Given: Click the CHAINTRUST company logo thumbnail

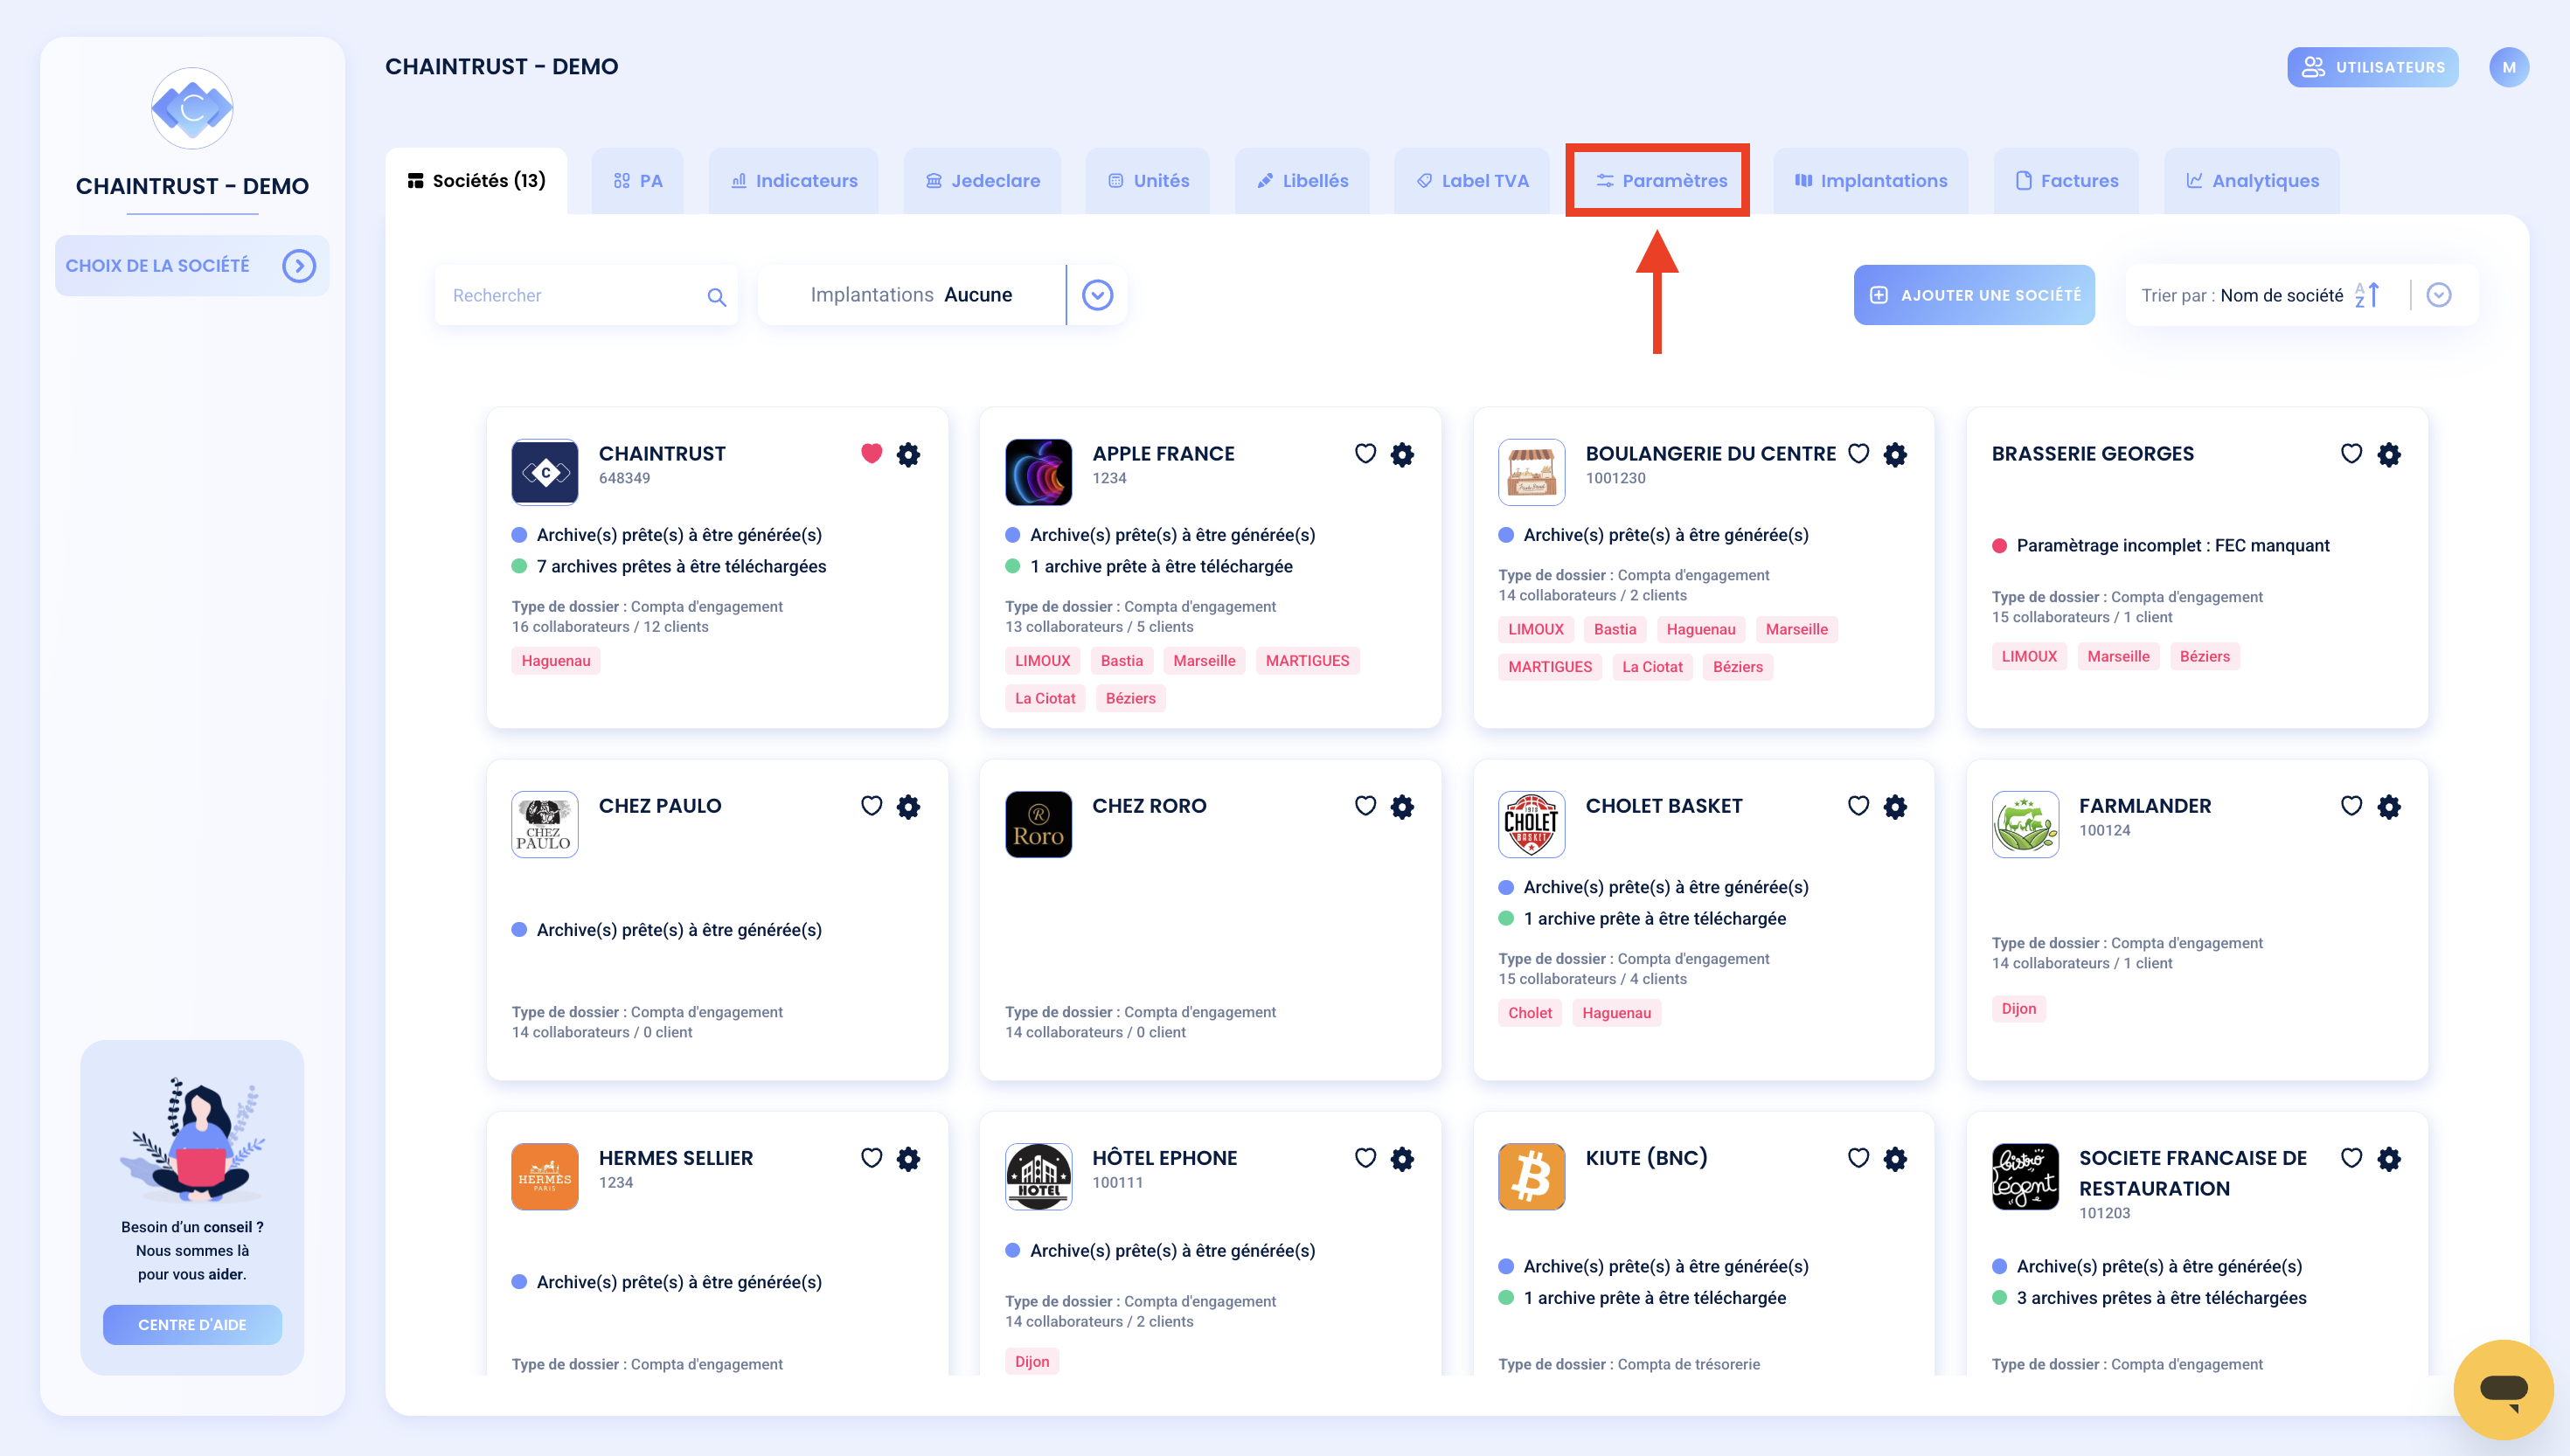Looking at the screenshot, I should (x=544, y=472).
